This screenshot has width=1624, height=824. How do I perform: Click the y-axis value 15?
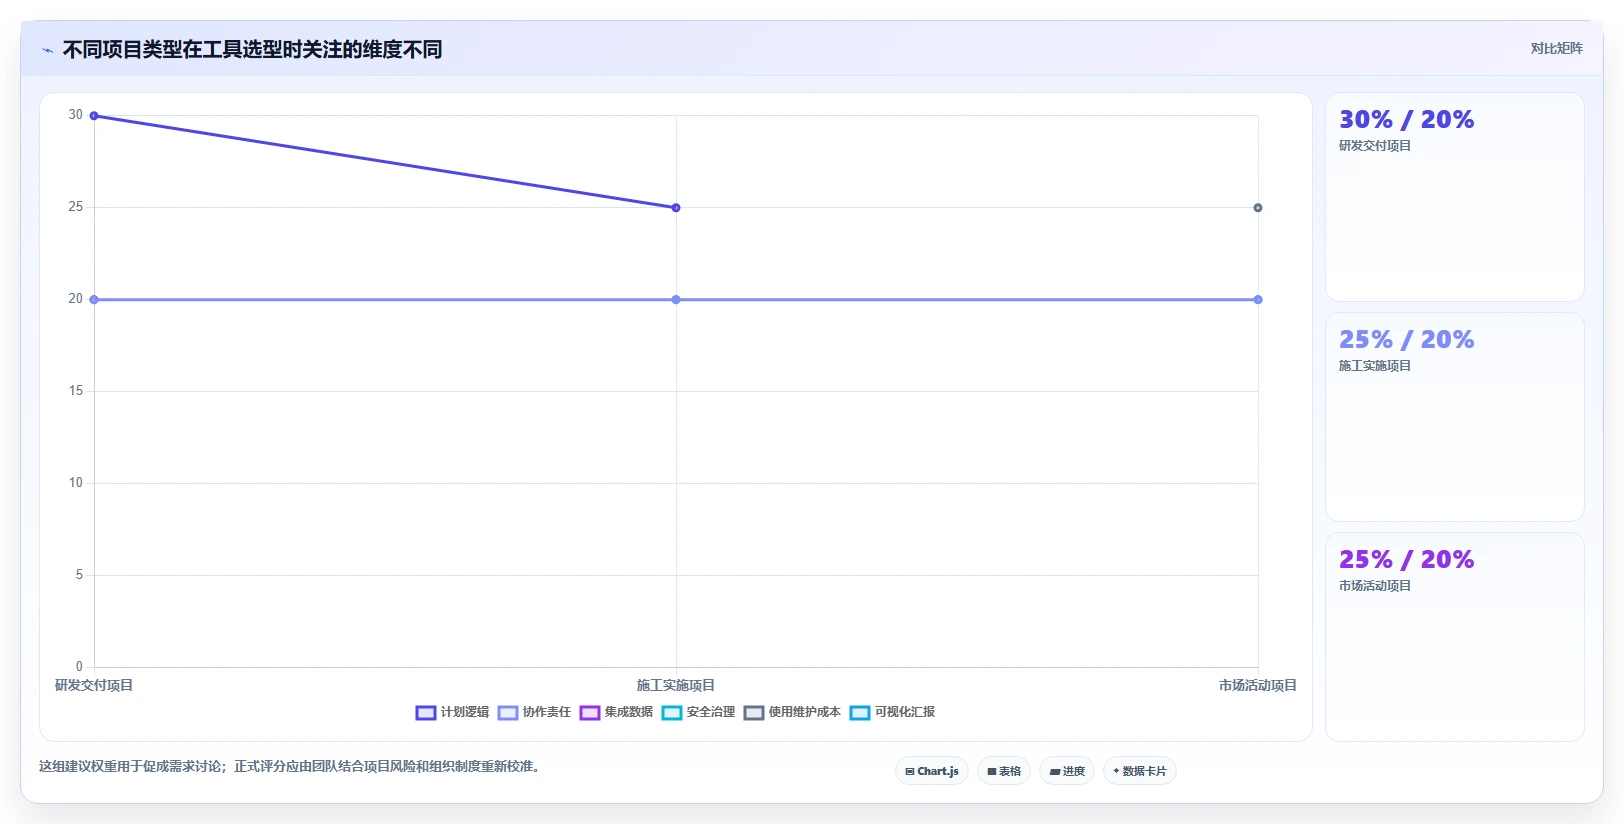tap(75, 391)
